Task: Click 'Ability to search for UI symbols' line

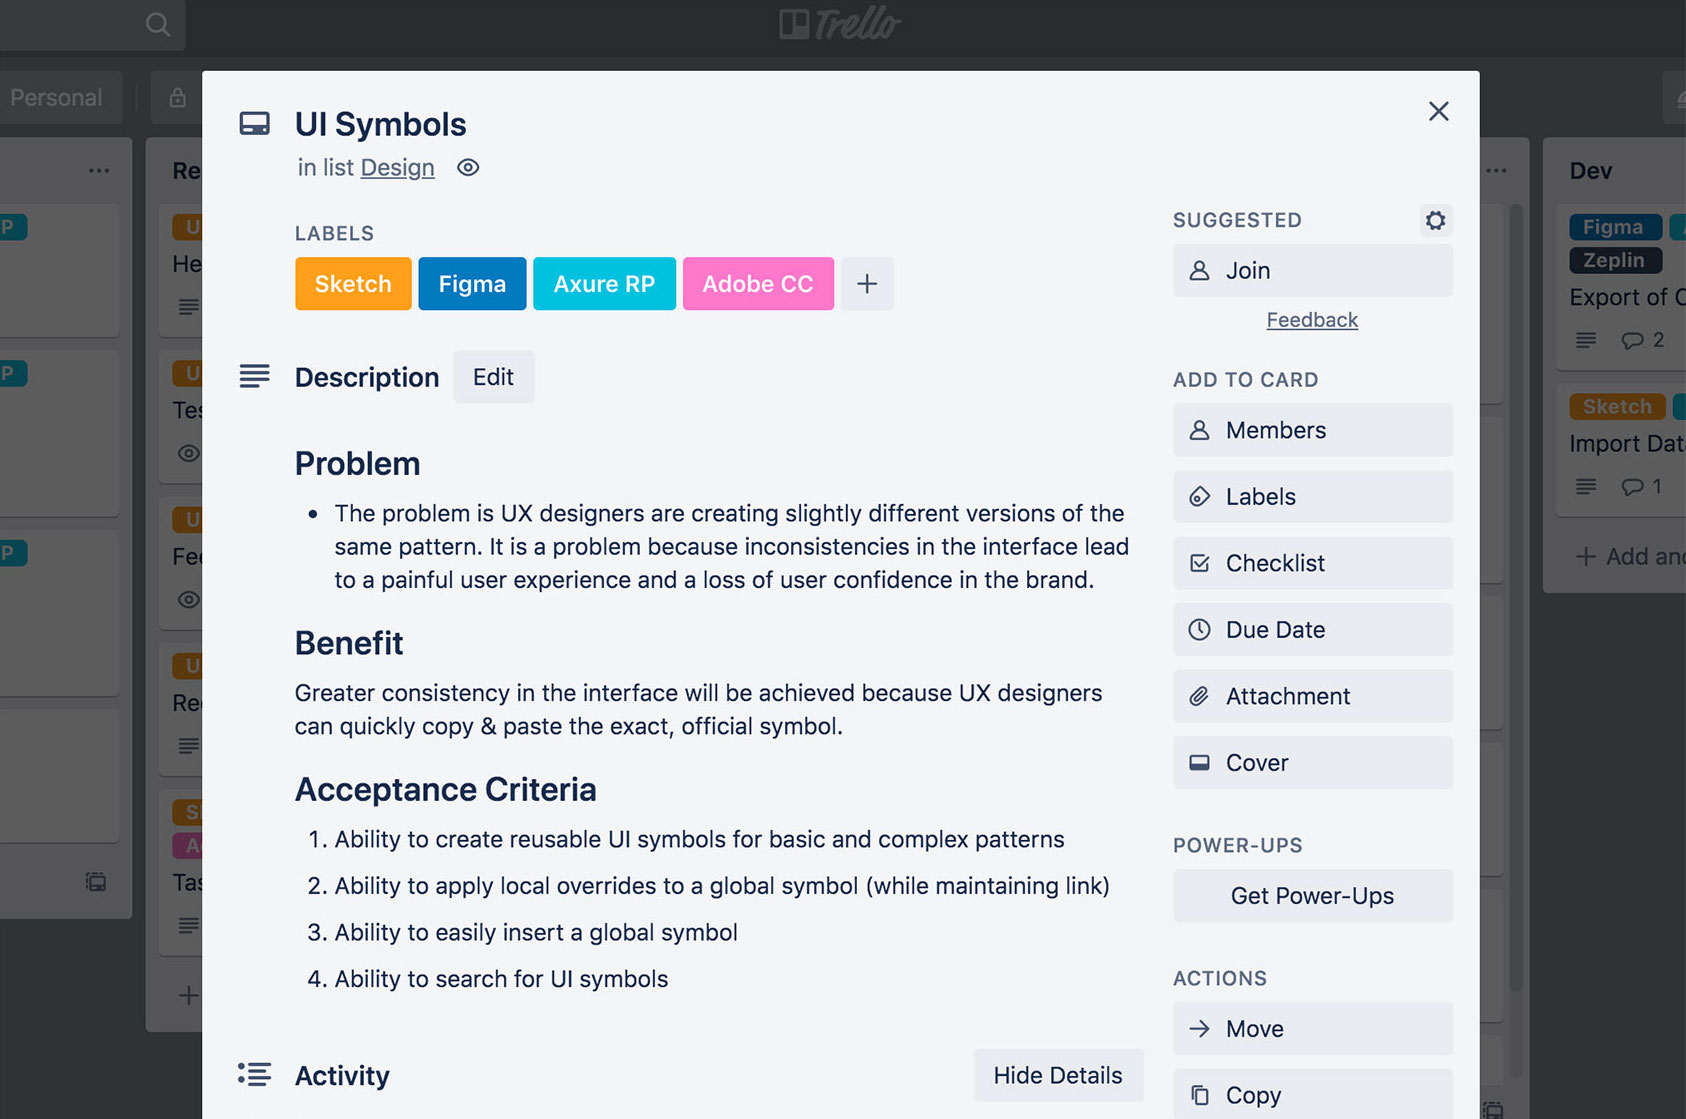Action: [x=501, y=979]
